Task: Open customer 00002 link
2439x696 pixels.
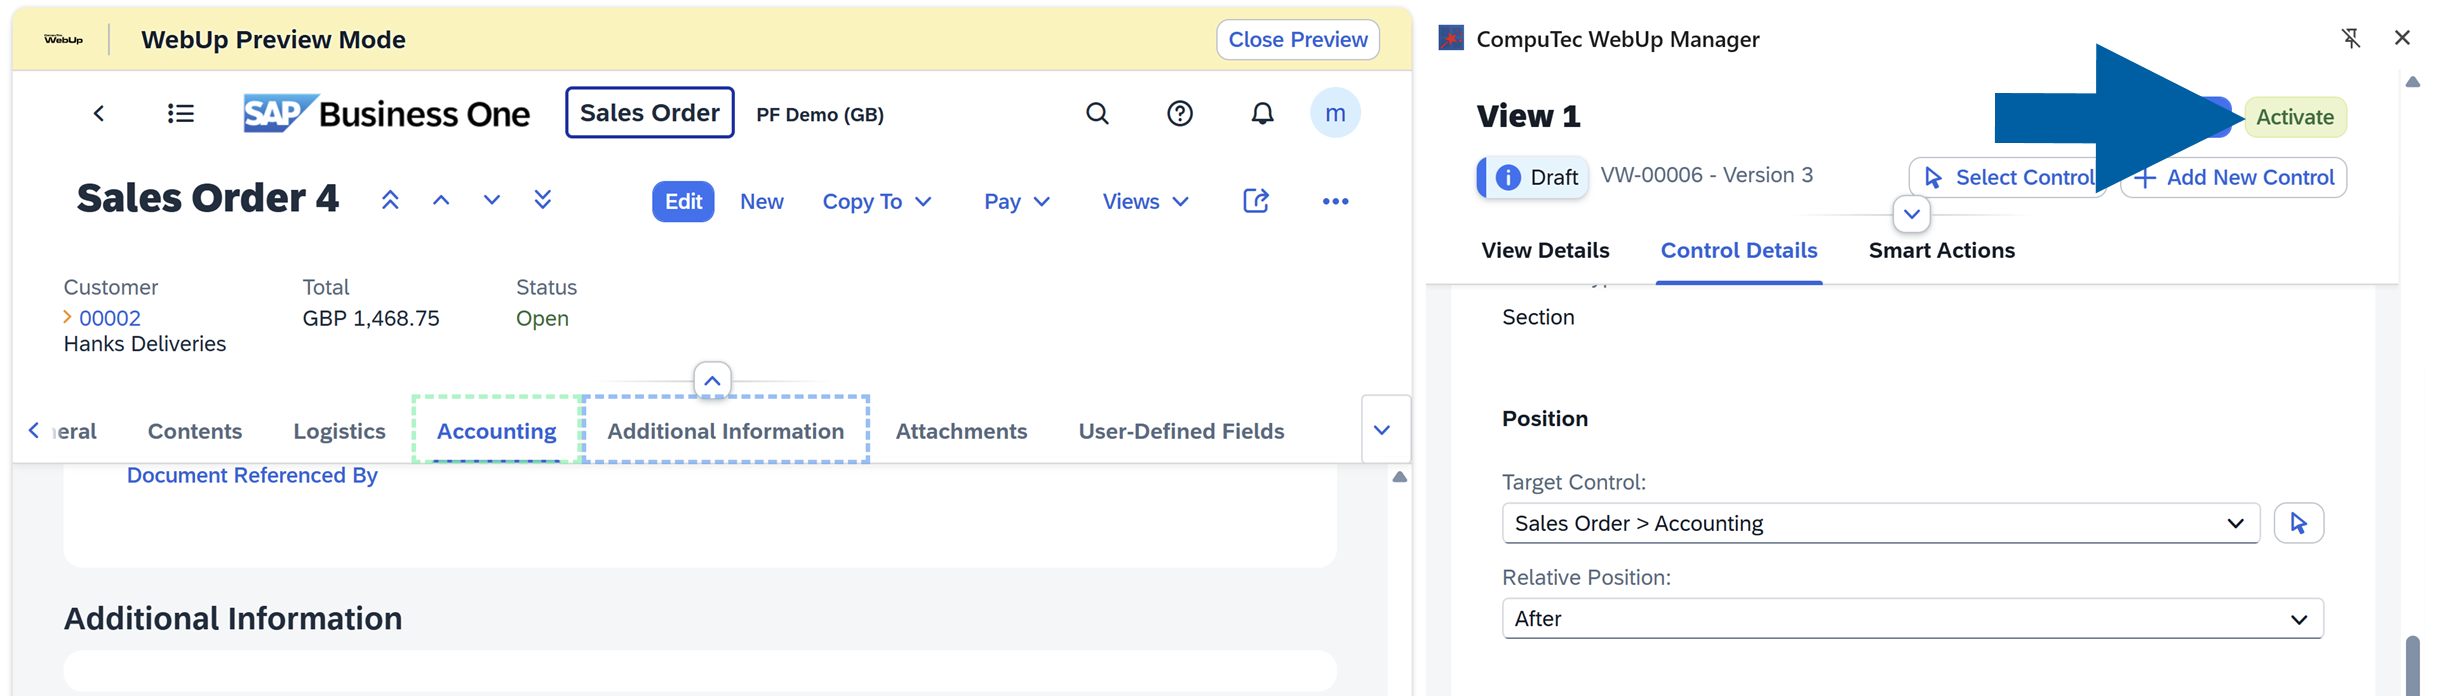Action: click(x=110, y=318)
